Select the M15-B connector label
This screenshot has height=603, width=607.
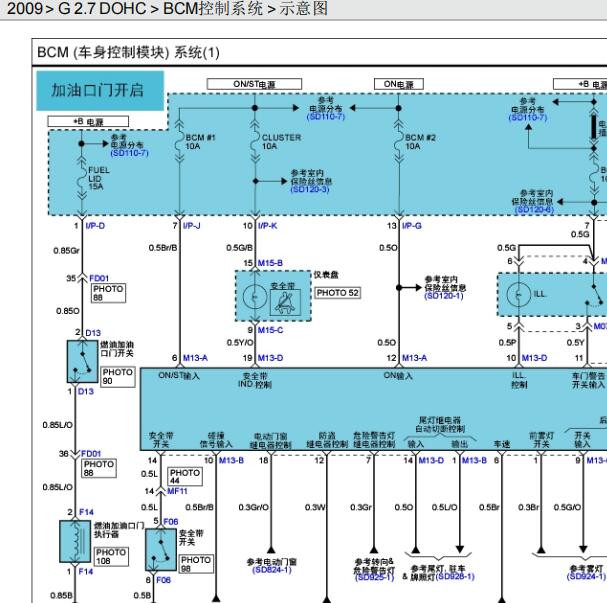[270, 263]
